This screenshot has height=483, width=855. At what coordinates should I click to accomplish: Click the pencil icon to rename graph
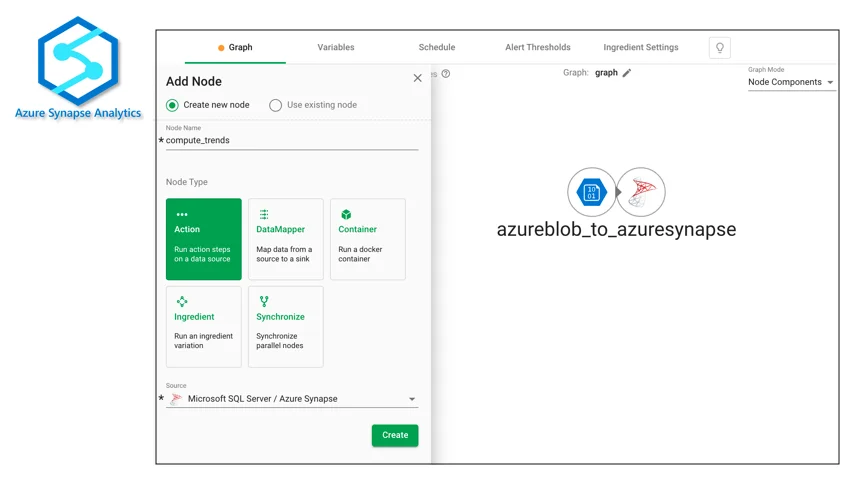coord(627,73)
